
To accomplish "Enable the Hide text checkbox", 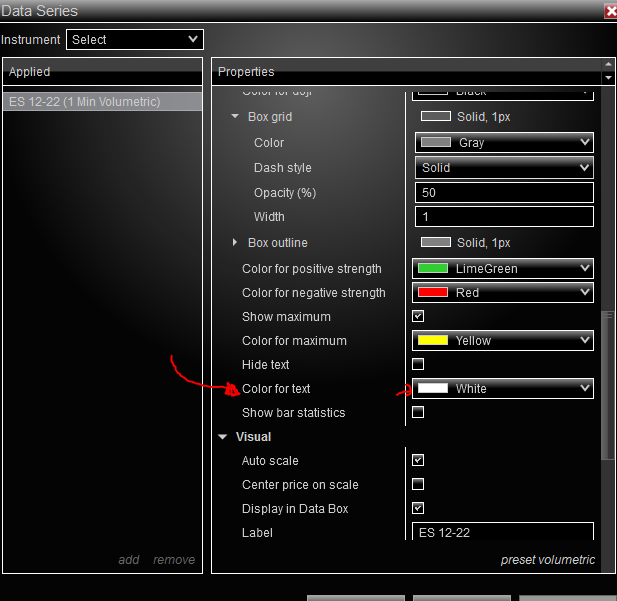I will [418, 364].
